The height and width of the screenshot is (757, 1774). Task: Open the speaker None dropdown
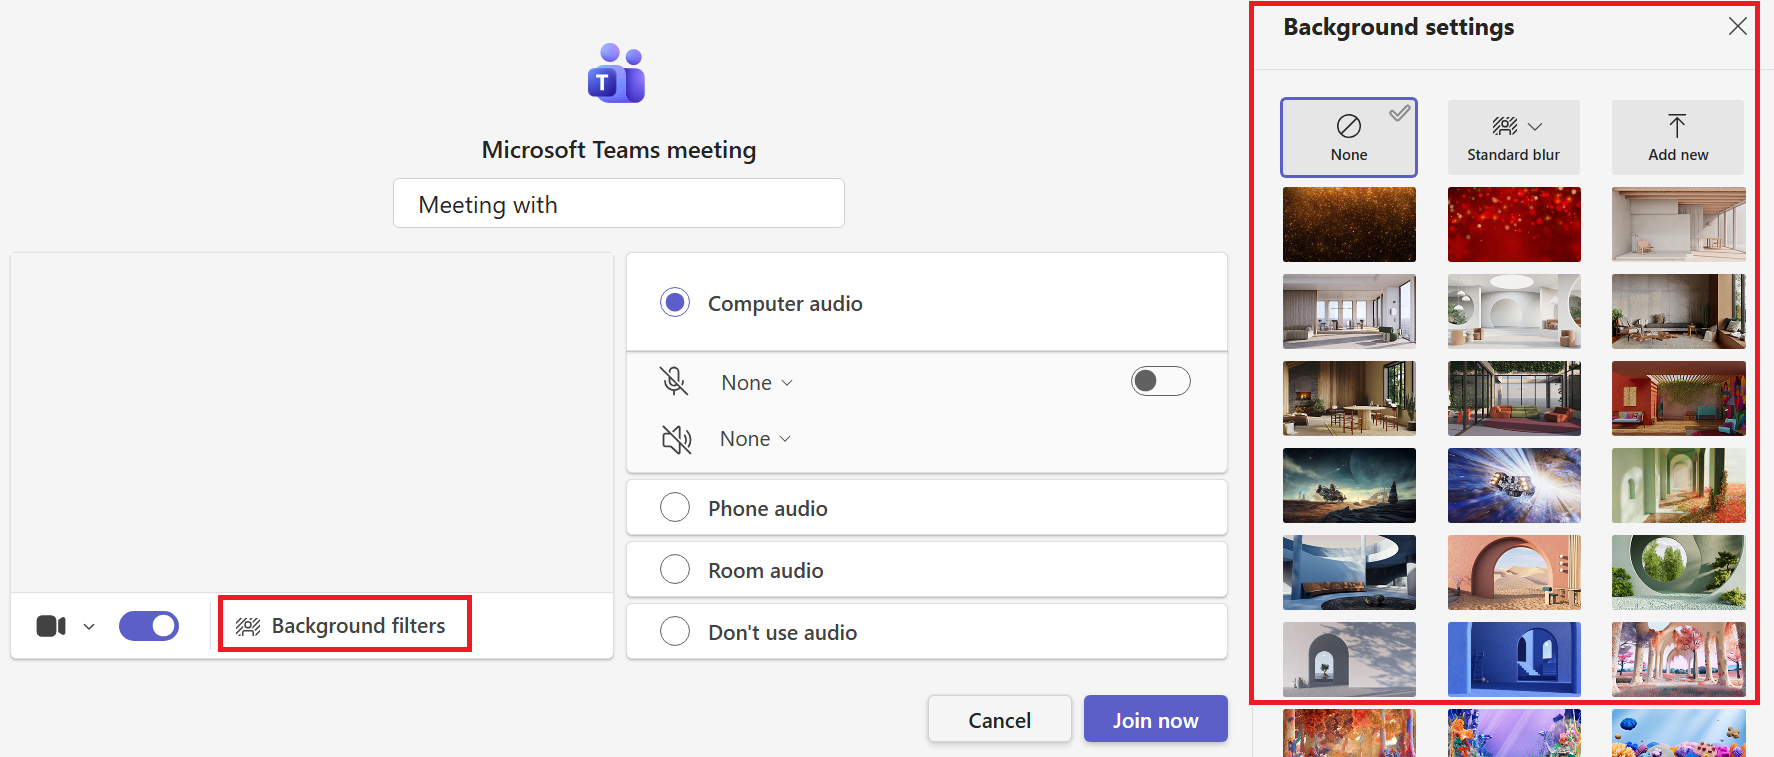[x=755, y=439]
